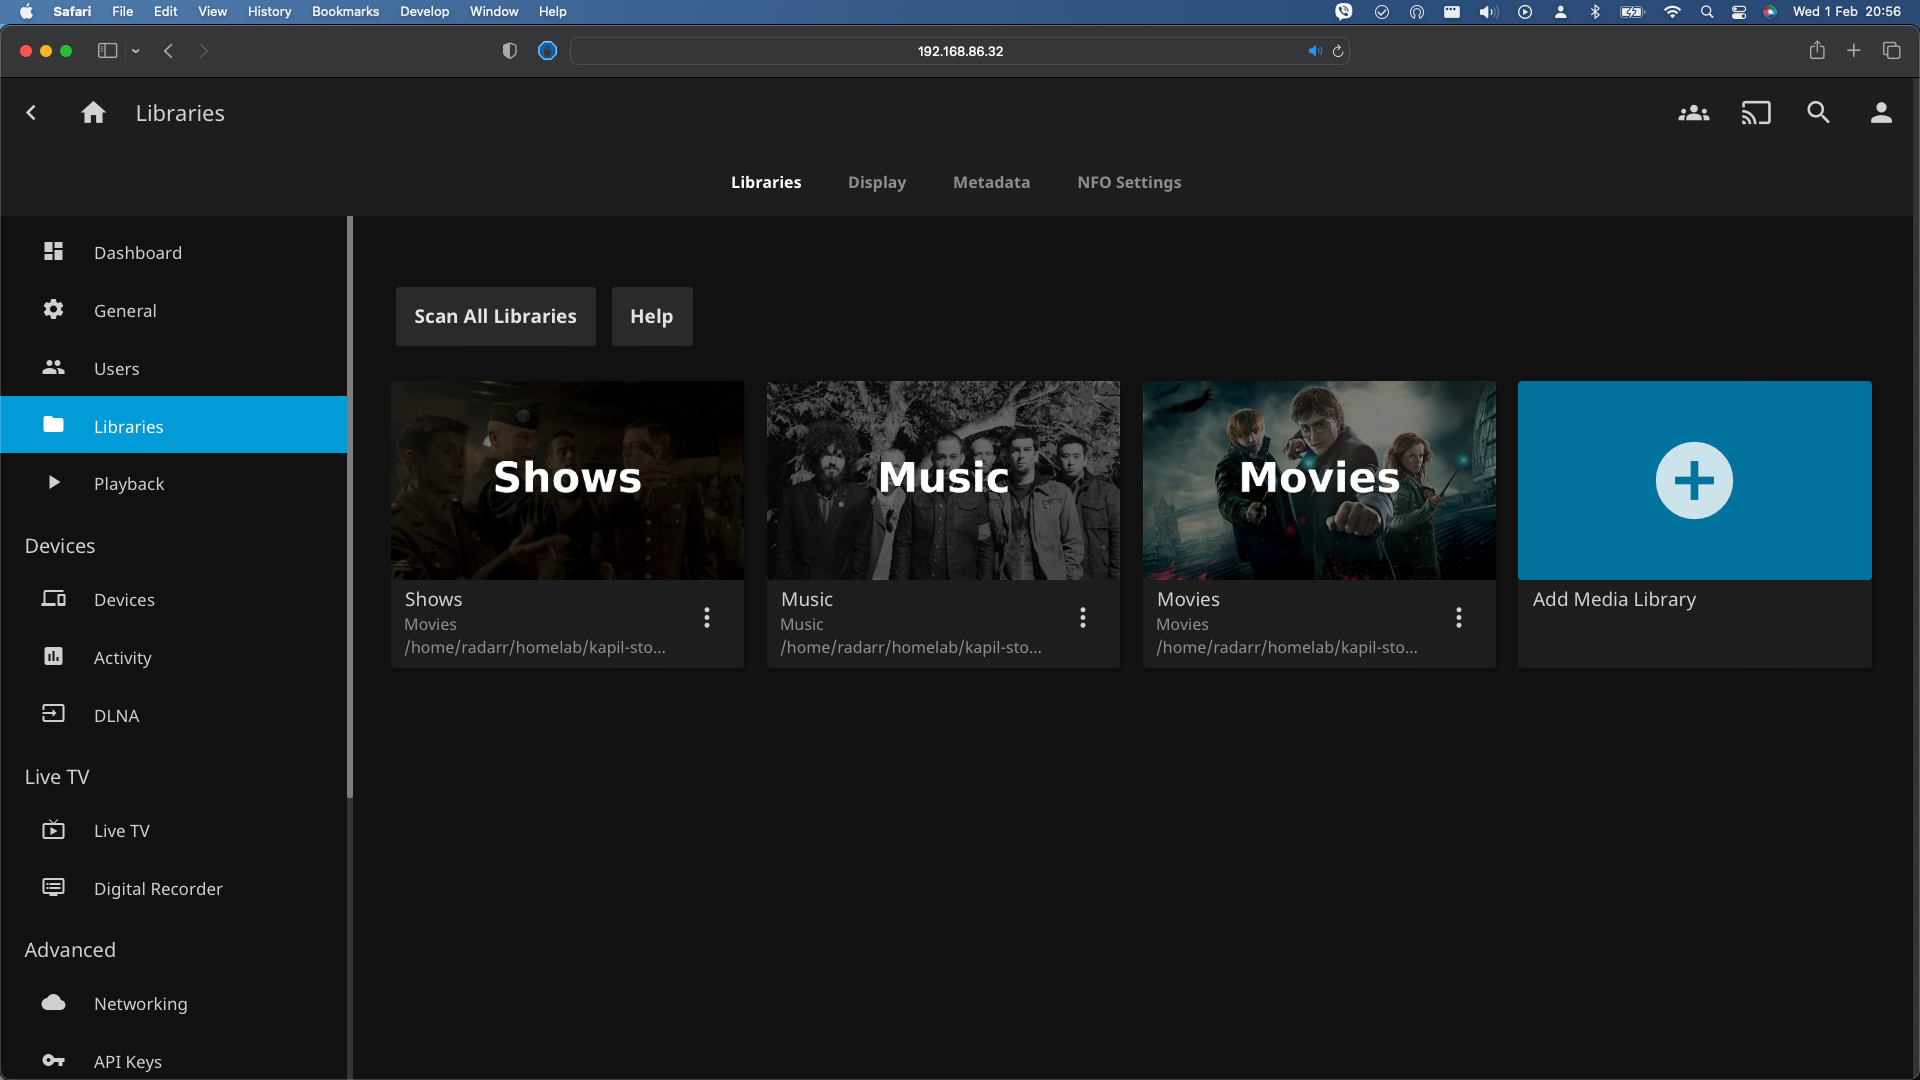The width and height of the screenshot is (1920, 1080).
Task: Open options menu for Movies library
Action: [x=1459, y=618]
